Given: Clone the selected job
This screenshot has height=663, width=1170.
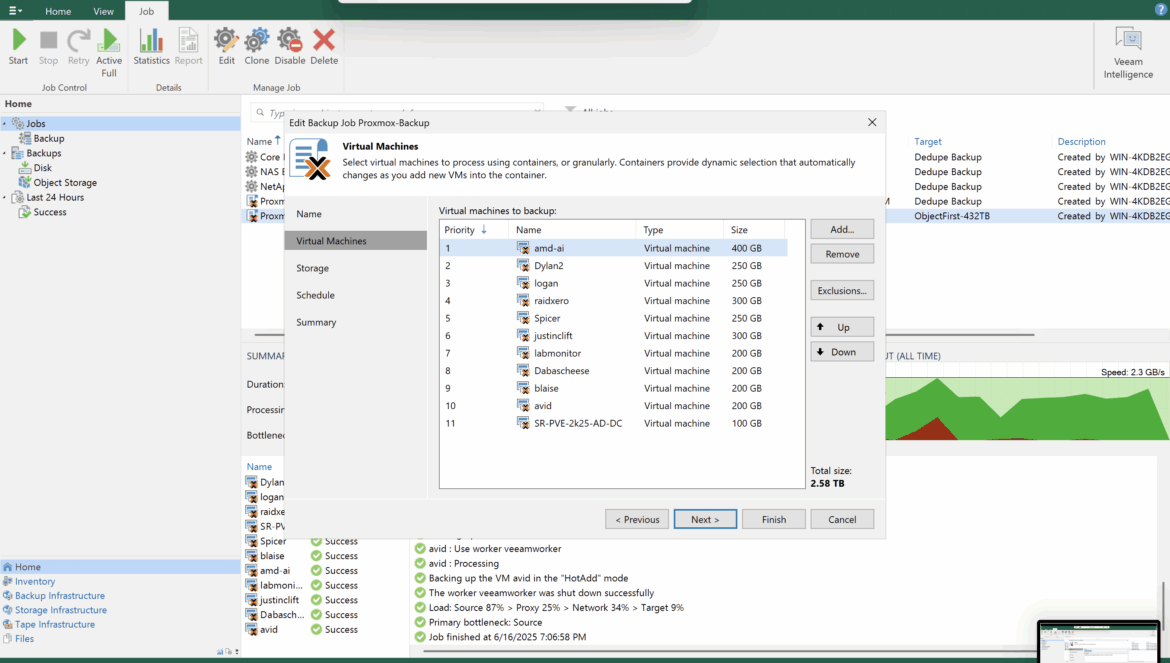Looking at the screenshot, I should click(257, 46).
